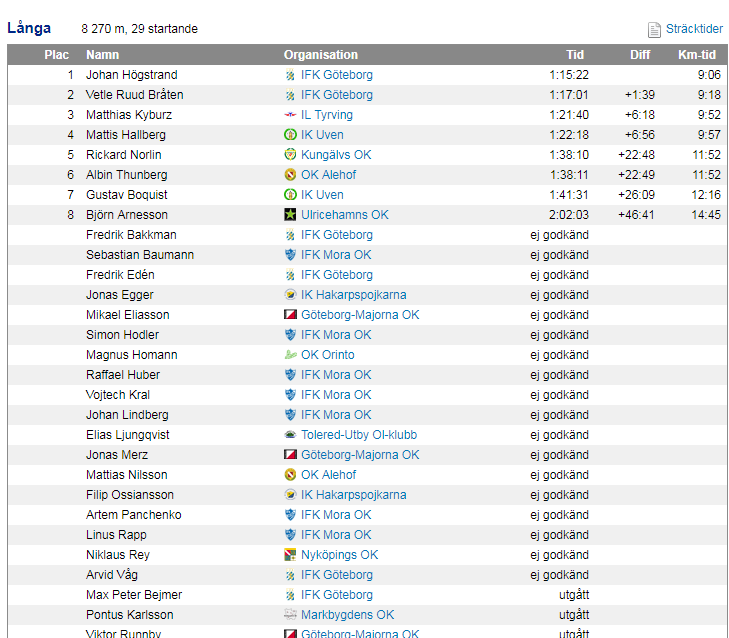This screenshot has width=729, height=638.
Task: Click IFK Mora OK logo beside Vojtech Kral
Action: click(290, 395)
